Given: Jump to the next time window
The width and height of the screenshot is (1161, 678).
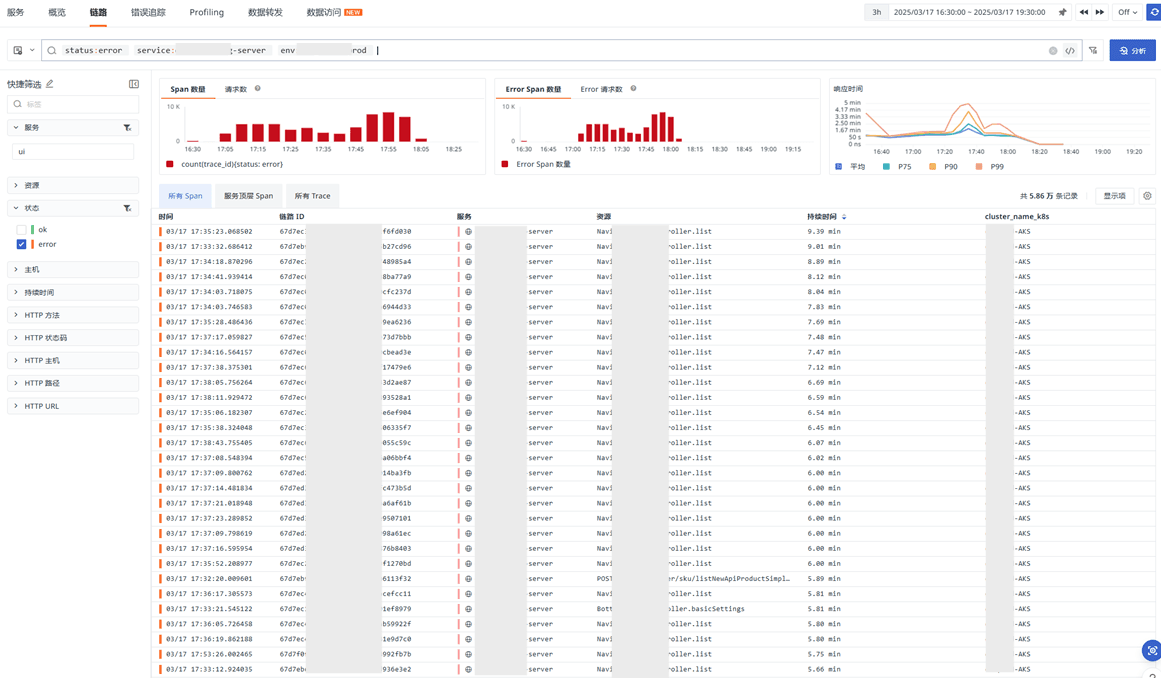Looking at the screenshot, I should 1100,12.
